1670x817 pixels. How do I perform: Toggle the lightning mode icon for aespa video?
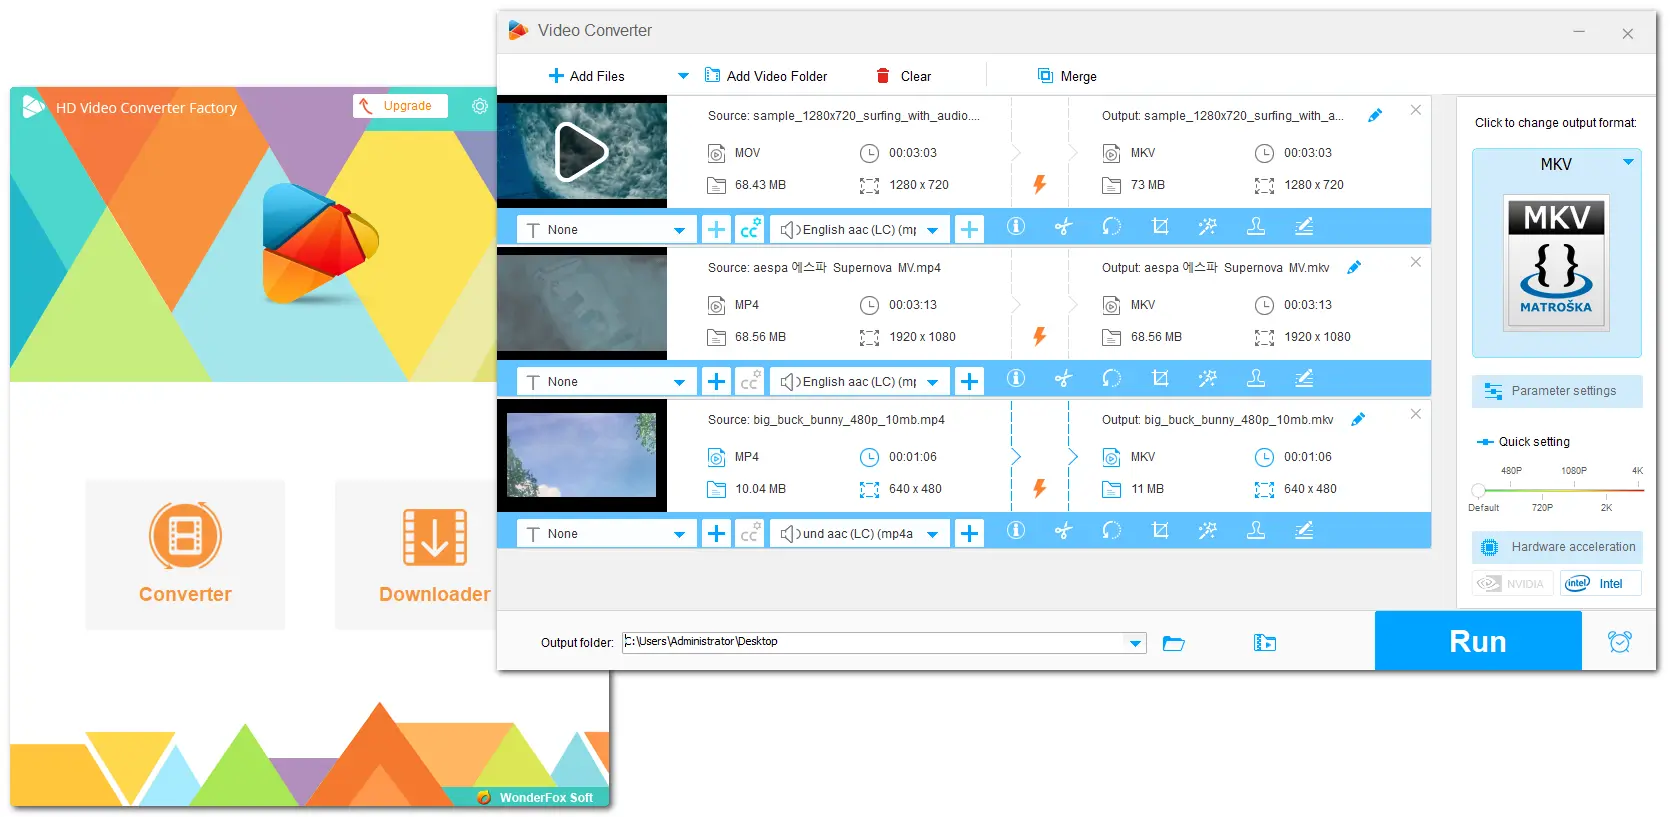point(1040,336)
